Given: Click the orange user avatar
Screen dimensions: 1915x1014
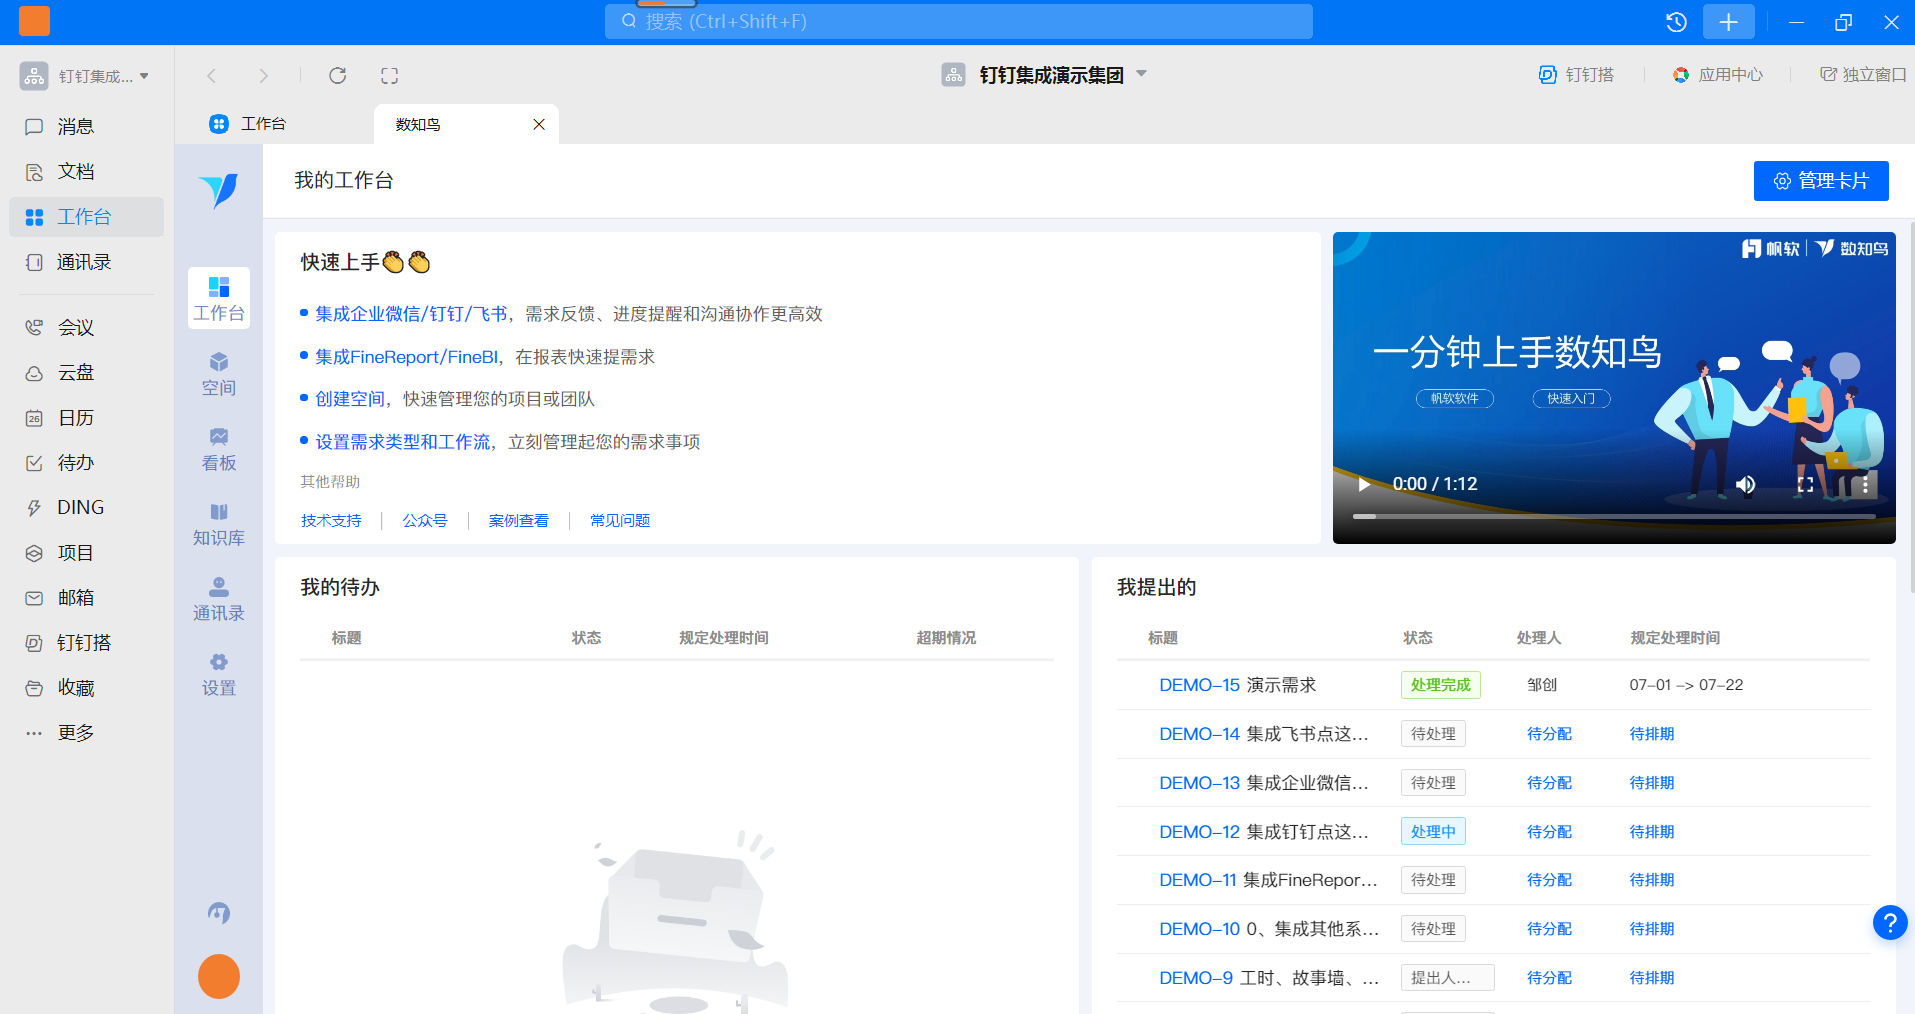Looking at the screenshot, I should click(x=219, y=977).
